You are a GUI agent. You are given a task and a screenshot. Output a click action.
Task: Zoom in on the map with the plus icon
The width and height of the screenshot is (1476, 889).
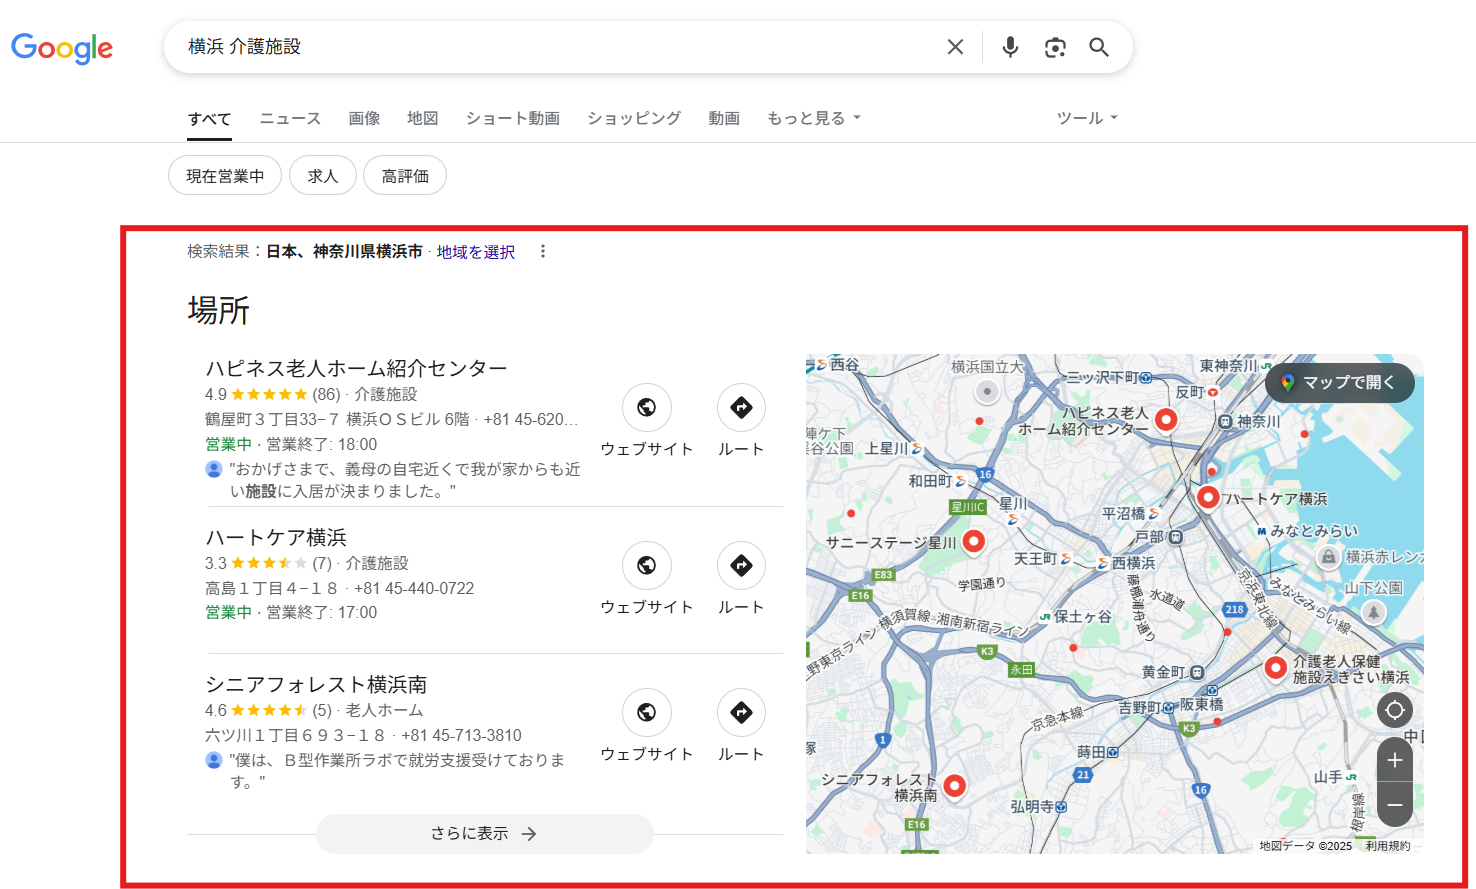[1394, 760]
